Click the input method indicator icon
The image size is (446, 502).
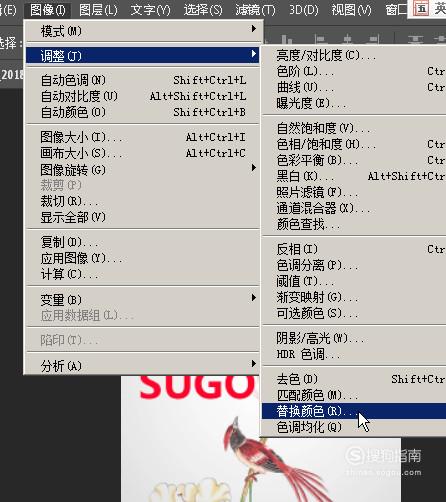coord(422,8)
